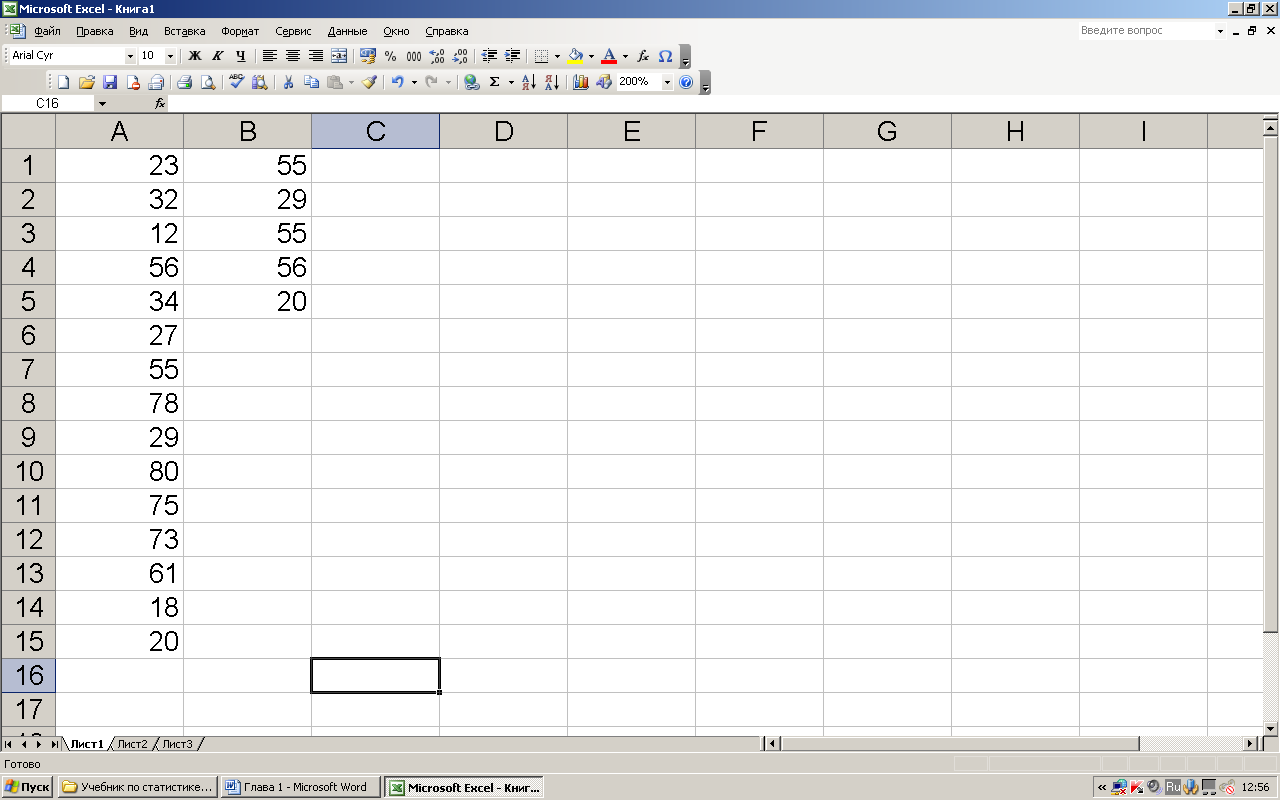
Task: Toggle bold formatting (Ж button)
Action: point(195,56)
